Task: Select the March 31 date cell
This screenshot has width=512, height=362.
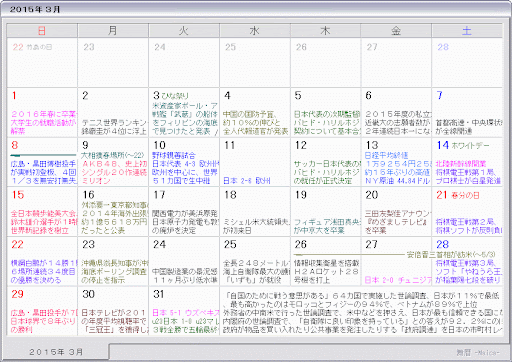Action: tap(184, 311)
